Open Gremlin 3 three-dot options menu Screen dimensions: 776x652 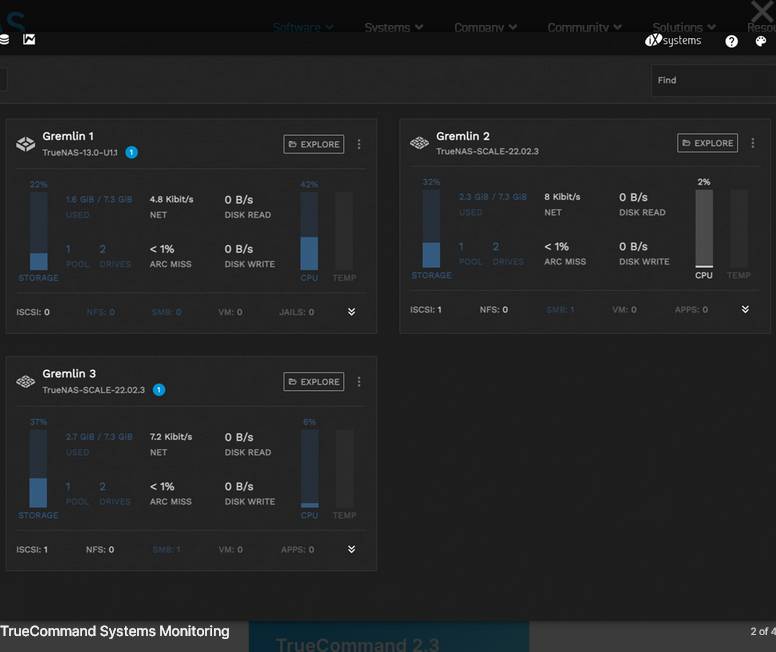click(359, 382)
